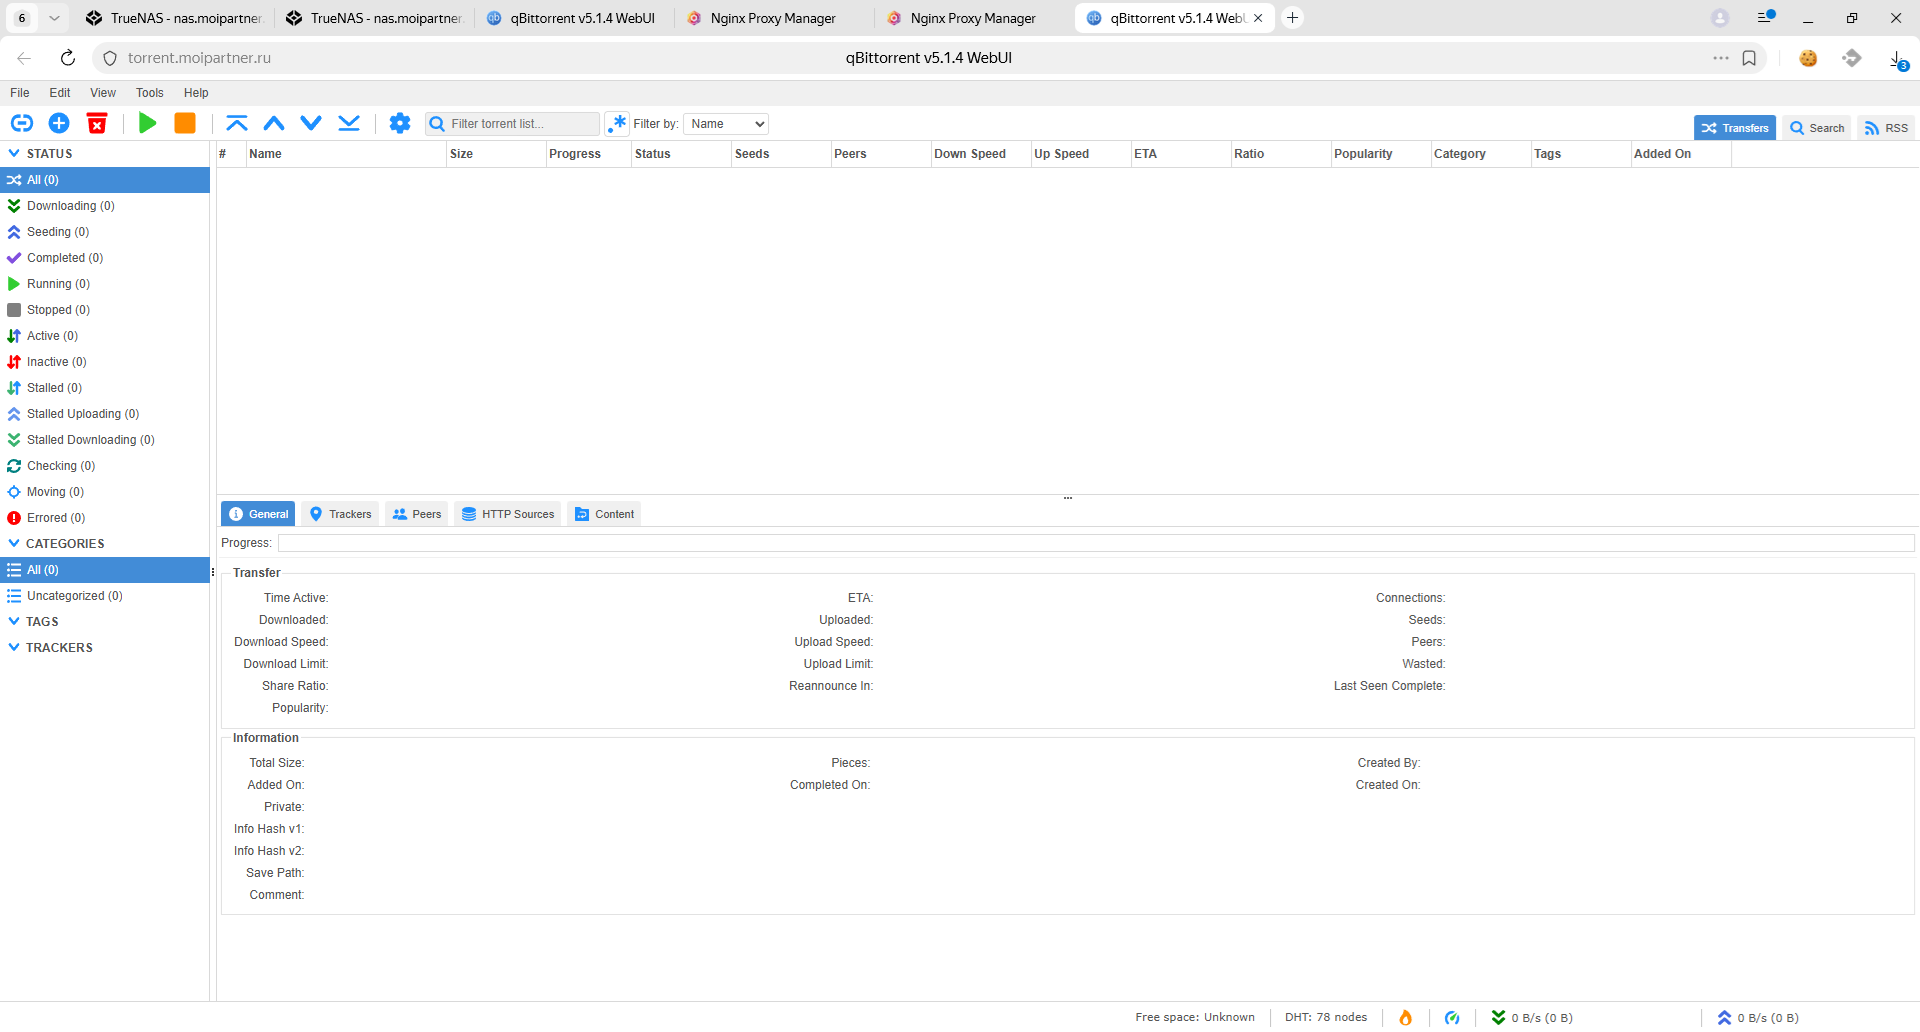Click the Filter torrent list input field
The height and width of the screenshot is (1032, 1920).
point(520,124)
